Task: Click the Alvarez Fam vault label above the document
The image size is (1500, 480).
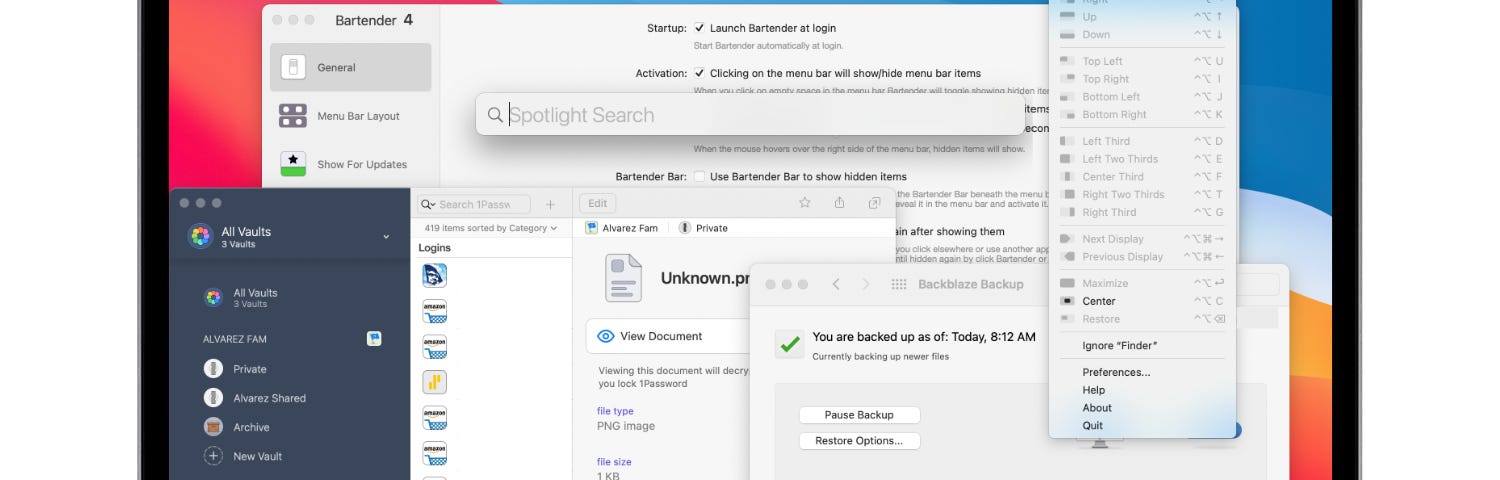Action: (622, 228)
